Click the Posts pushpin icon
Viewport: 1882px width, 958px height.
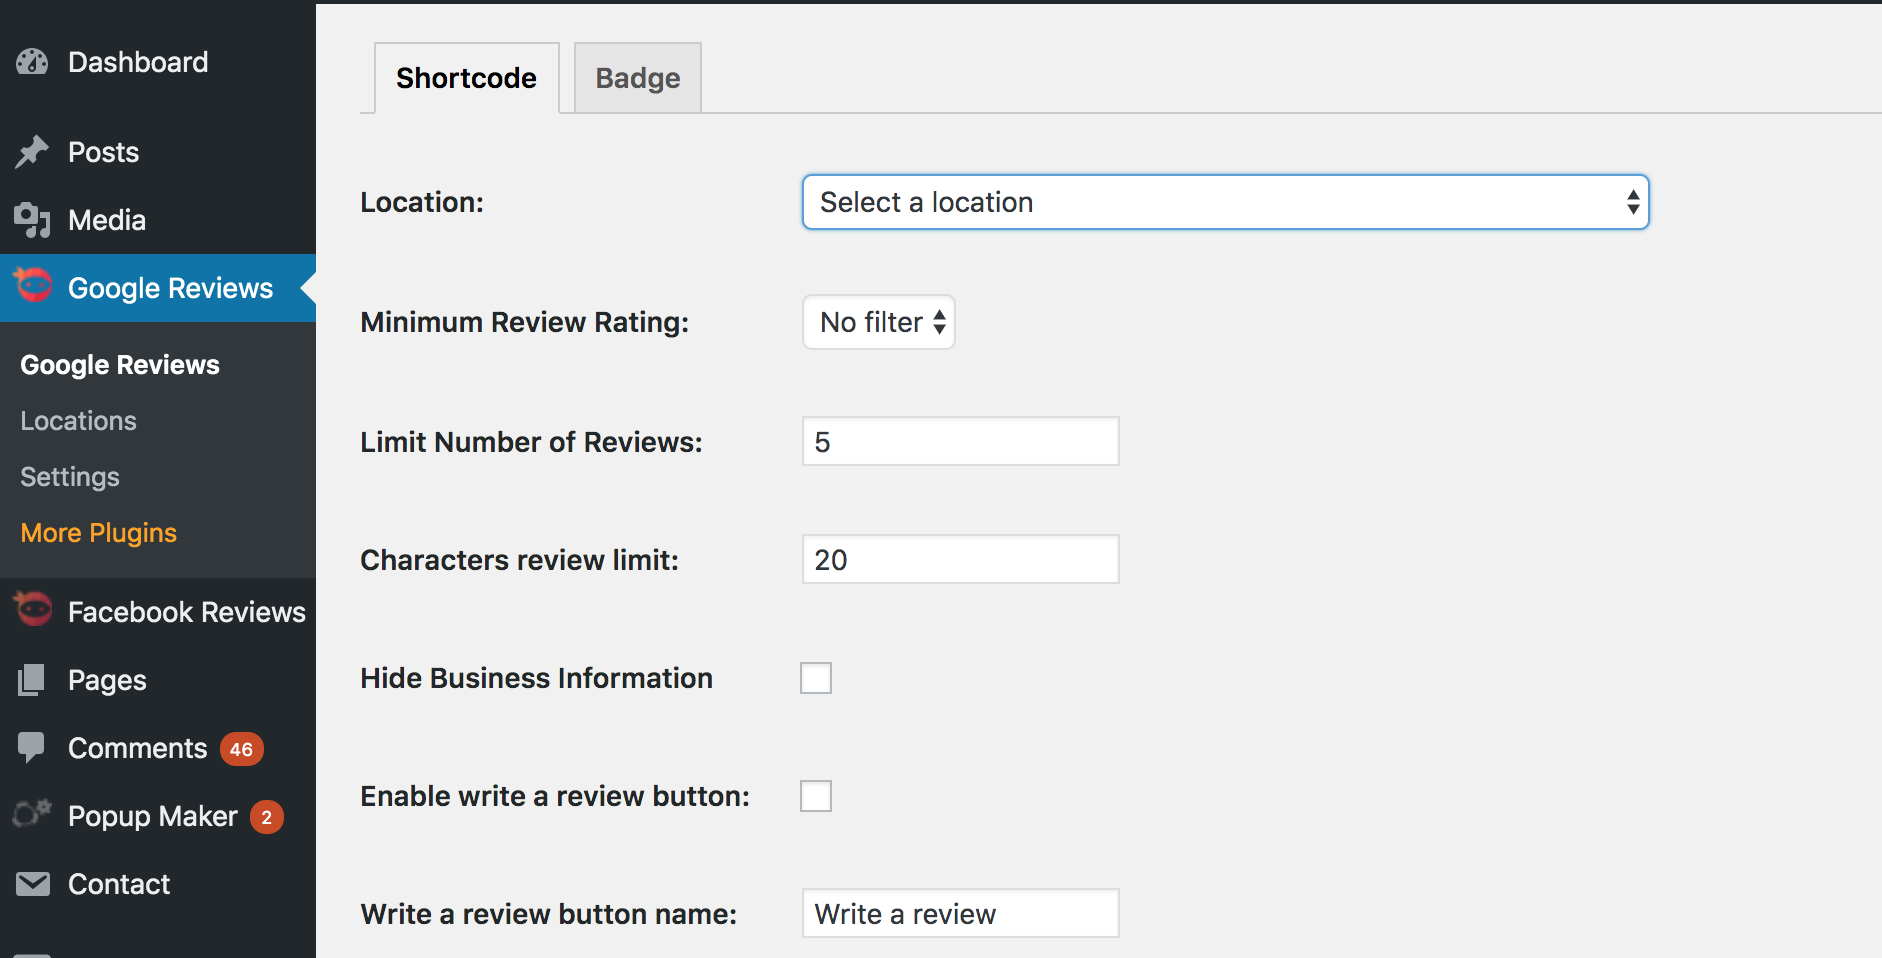coord(32,152)
